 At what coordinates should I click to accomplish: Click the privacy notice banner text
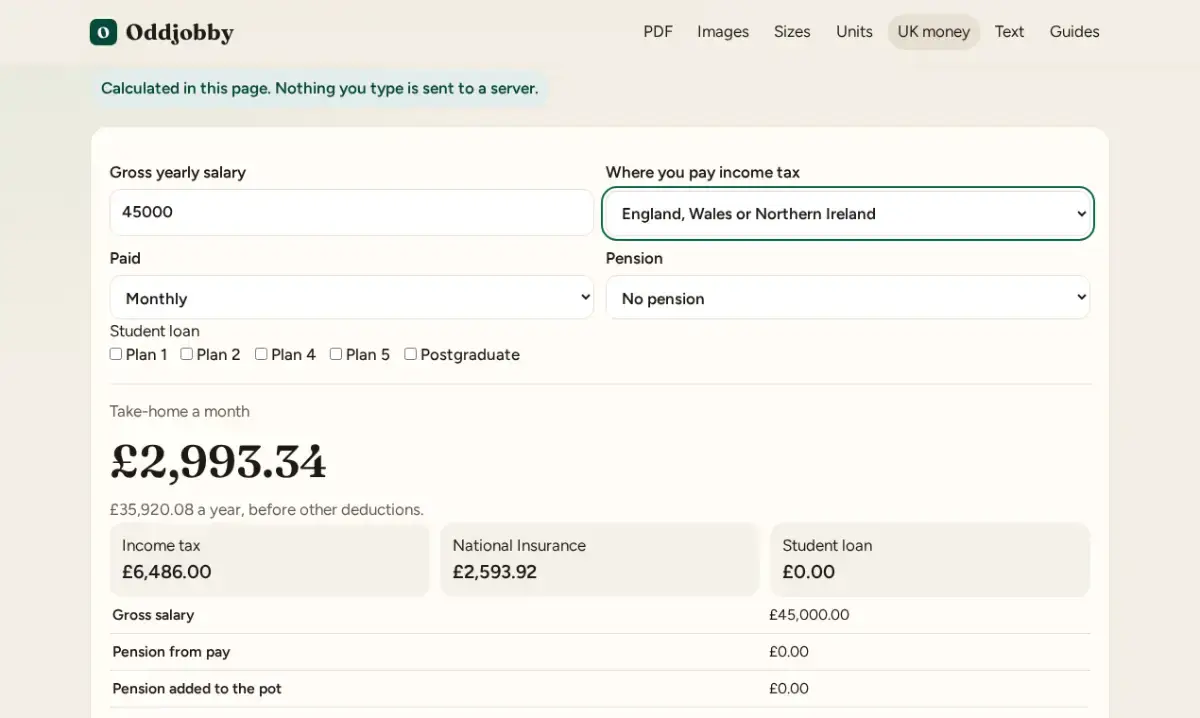click(x=320, y=88)
